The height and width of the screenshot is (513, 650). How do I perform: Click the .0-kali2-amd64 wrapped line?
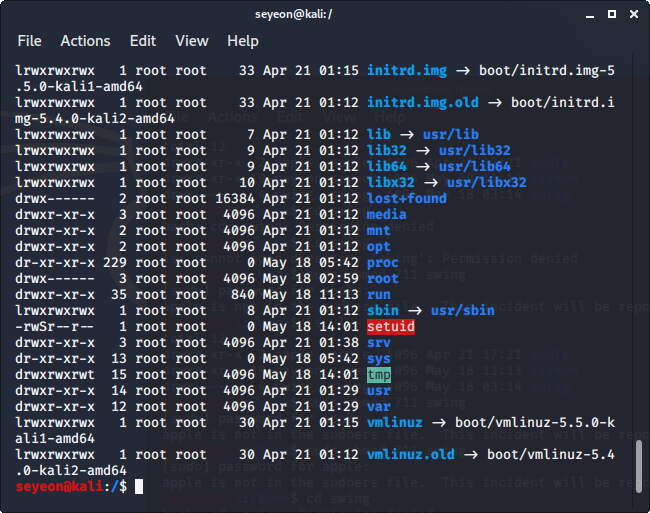tap(71, 471)
